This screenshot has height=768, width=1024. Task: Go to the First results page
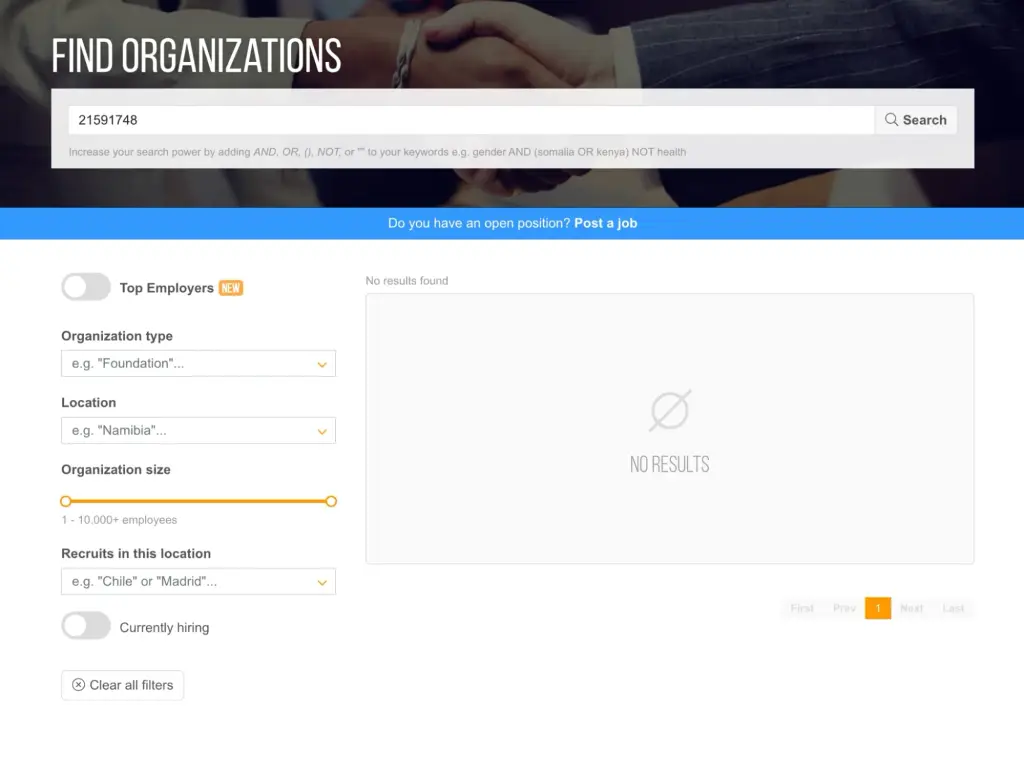click(802, 608)
